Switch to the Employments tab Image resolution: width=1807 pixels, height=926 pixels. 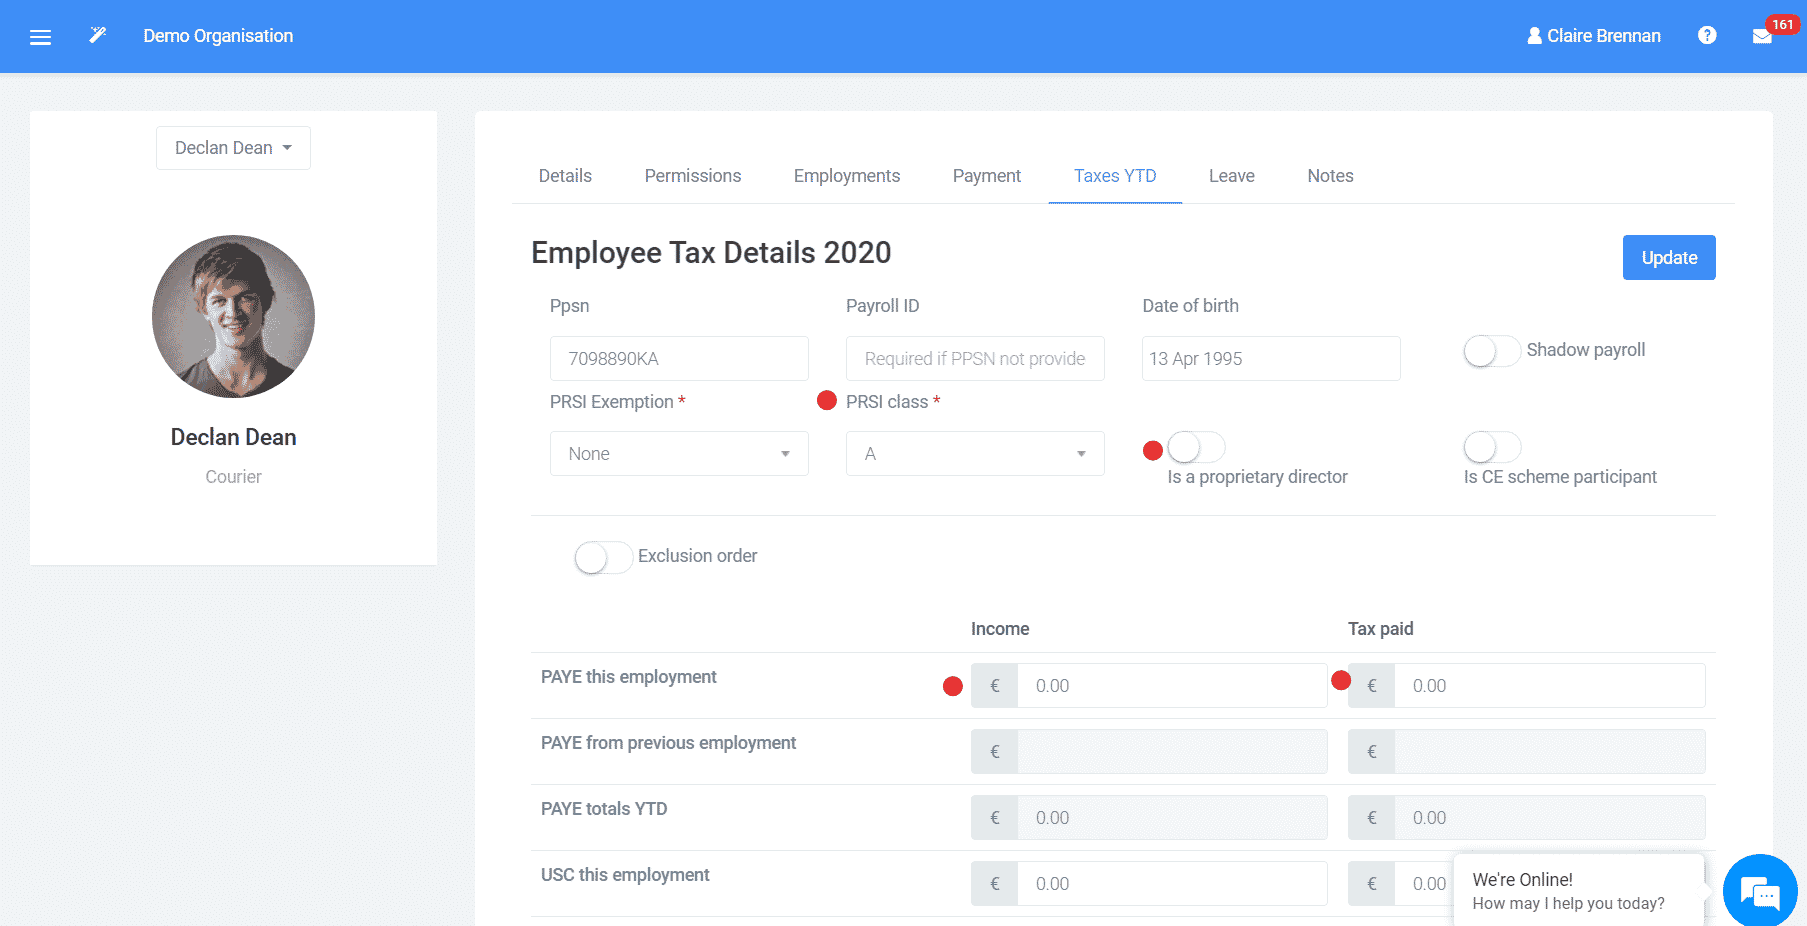click(846, 175)
